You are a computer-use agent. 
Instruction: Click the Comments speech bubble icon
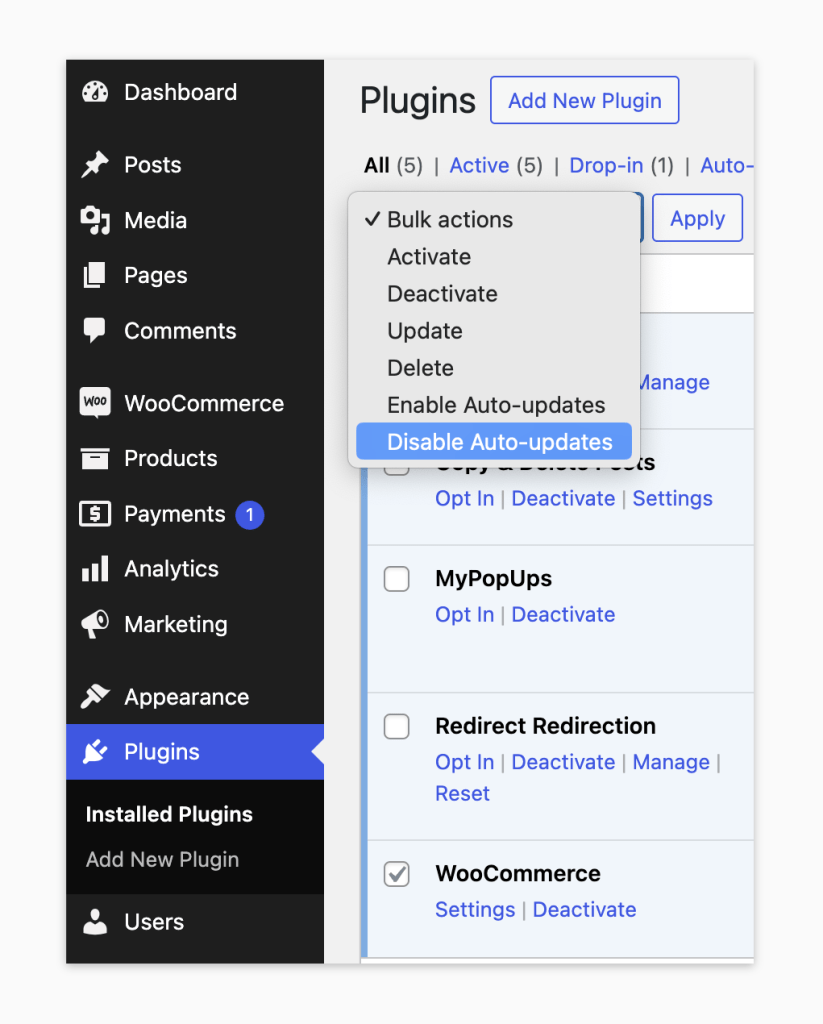coord(95,331)
